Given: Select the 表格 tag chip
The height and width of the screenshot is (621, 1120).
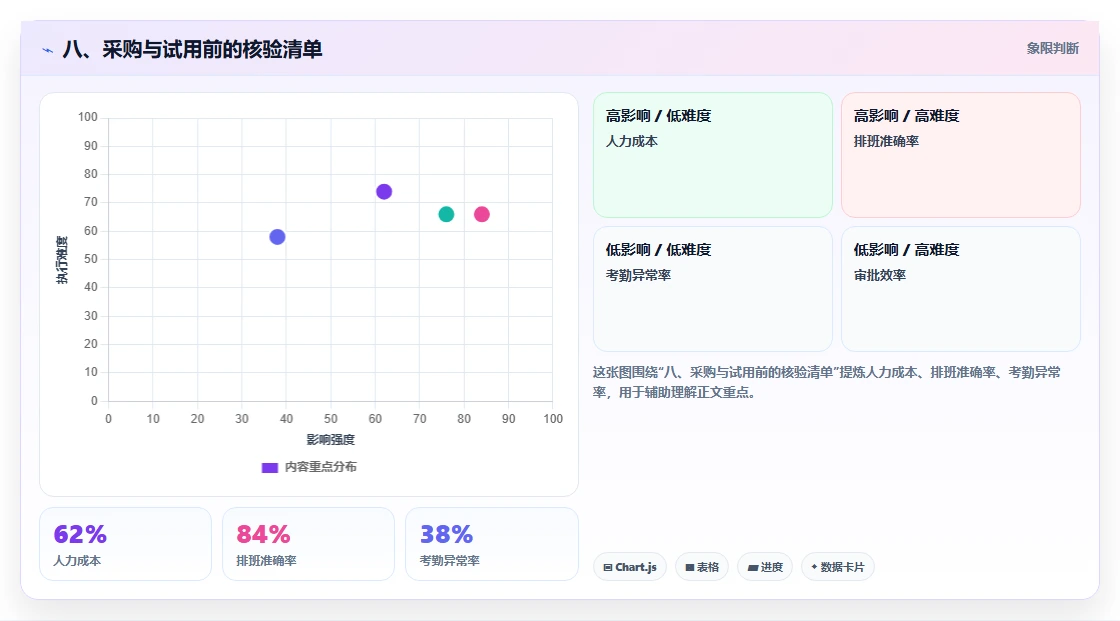Looking at the screenshot, I should [701, 567].
